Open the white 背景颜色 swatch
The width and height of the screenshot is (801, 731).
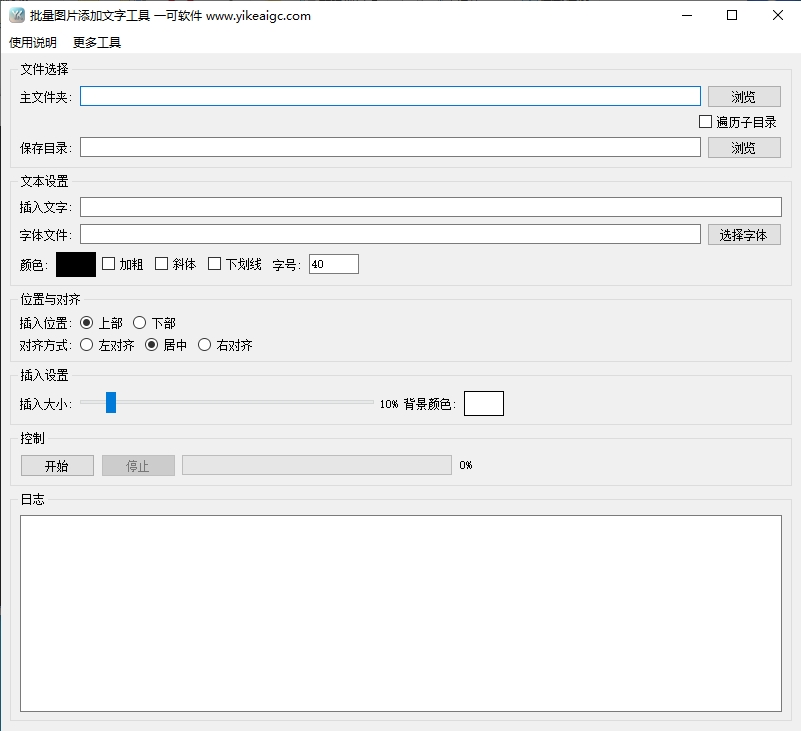coord(484,404)
